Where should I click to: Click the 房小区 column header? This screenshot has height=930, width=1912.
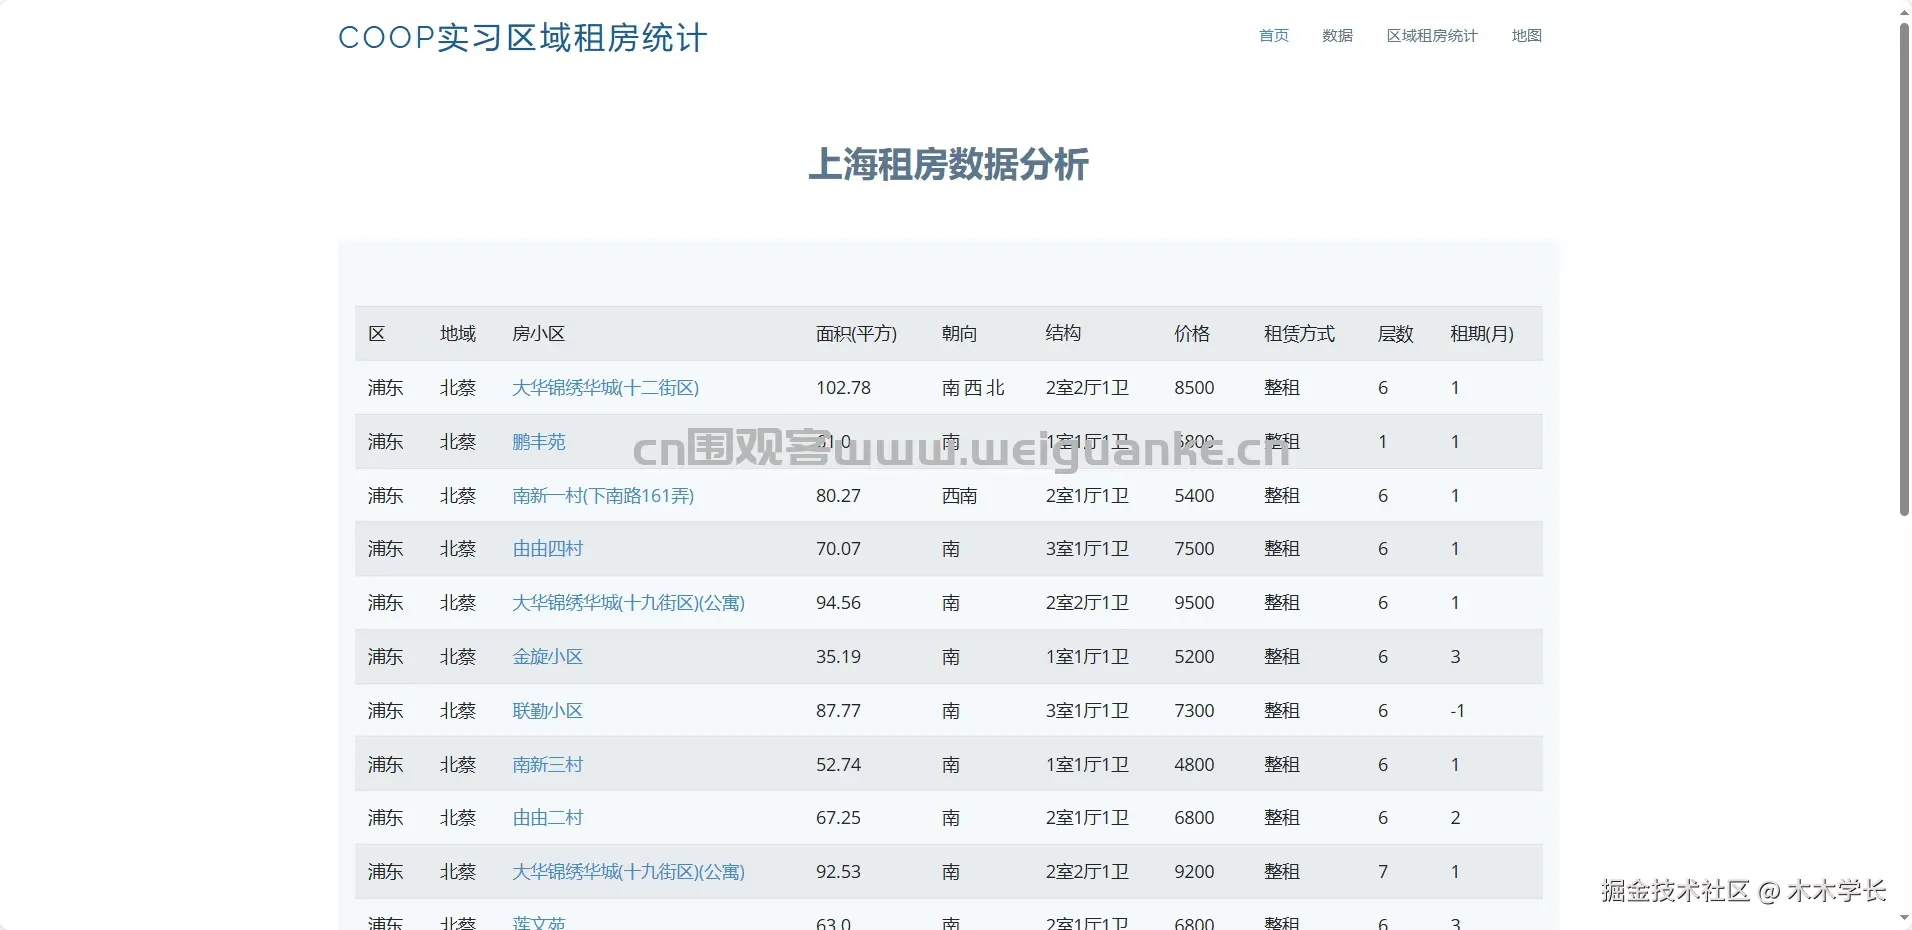click(x=538, y=334)
